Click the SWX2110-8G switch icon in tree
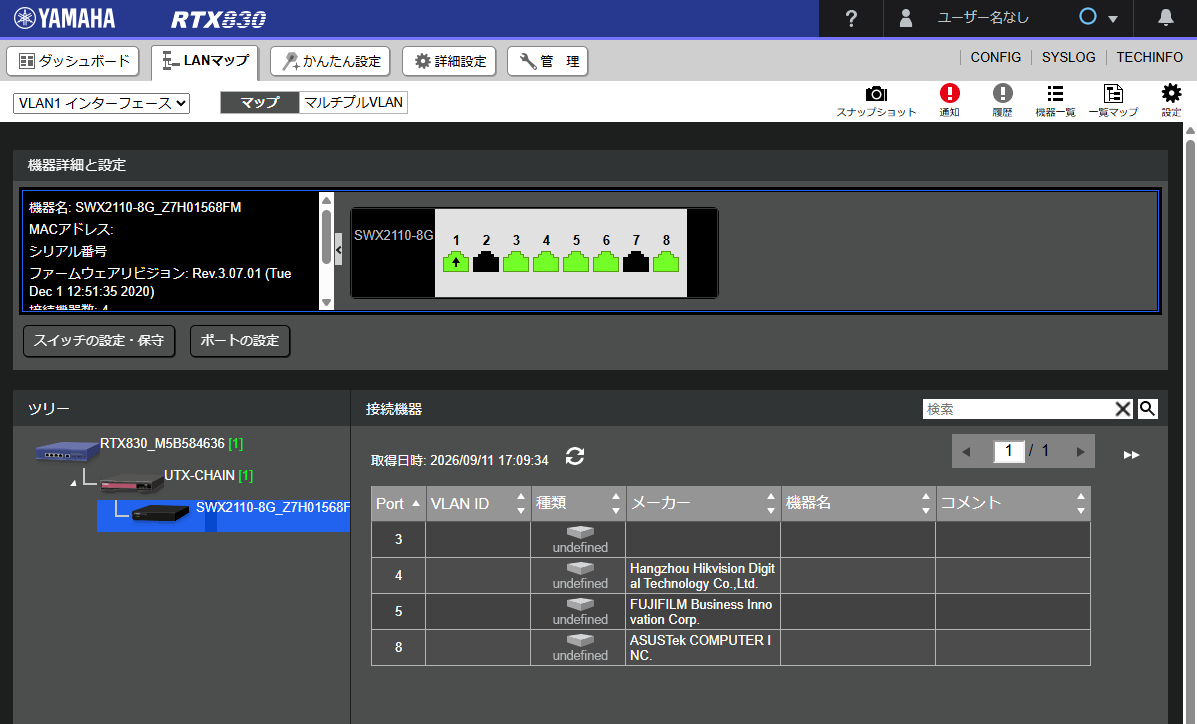Viewport: 1197px width, 724px height. (x=160, y=512)
